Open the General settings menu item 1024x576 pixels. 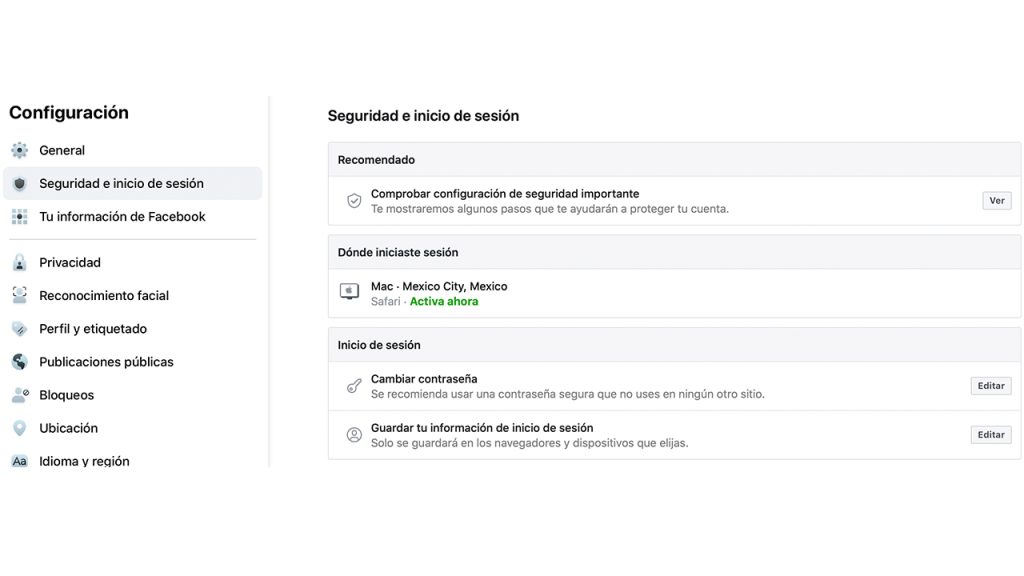62,150
